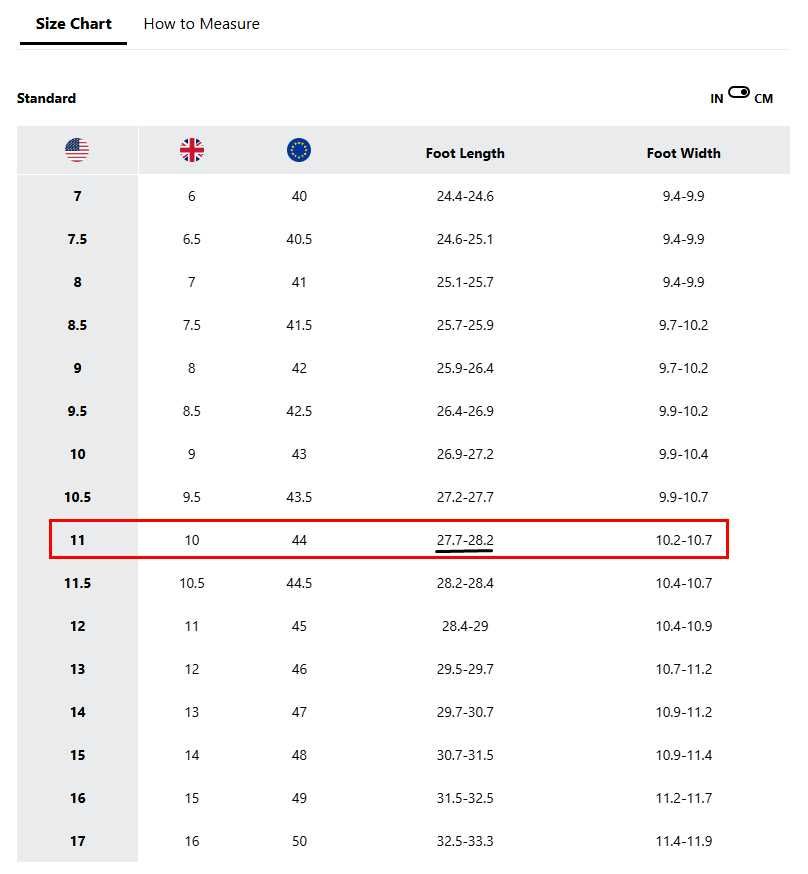Image resolution: width=808 pixels, height=874 pixels.
Task: Click the EU flag icon column header
Action: [299, 150]
